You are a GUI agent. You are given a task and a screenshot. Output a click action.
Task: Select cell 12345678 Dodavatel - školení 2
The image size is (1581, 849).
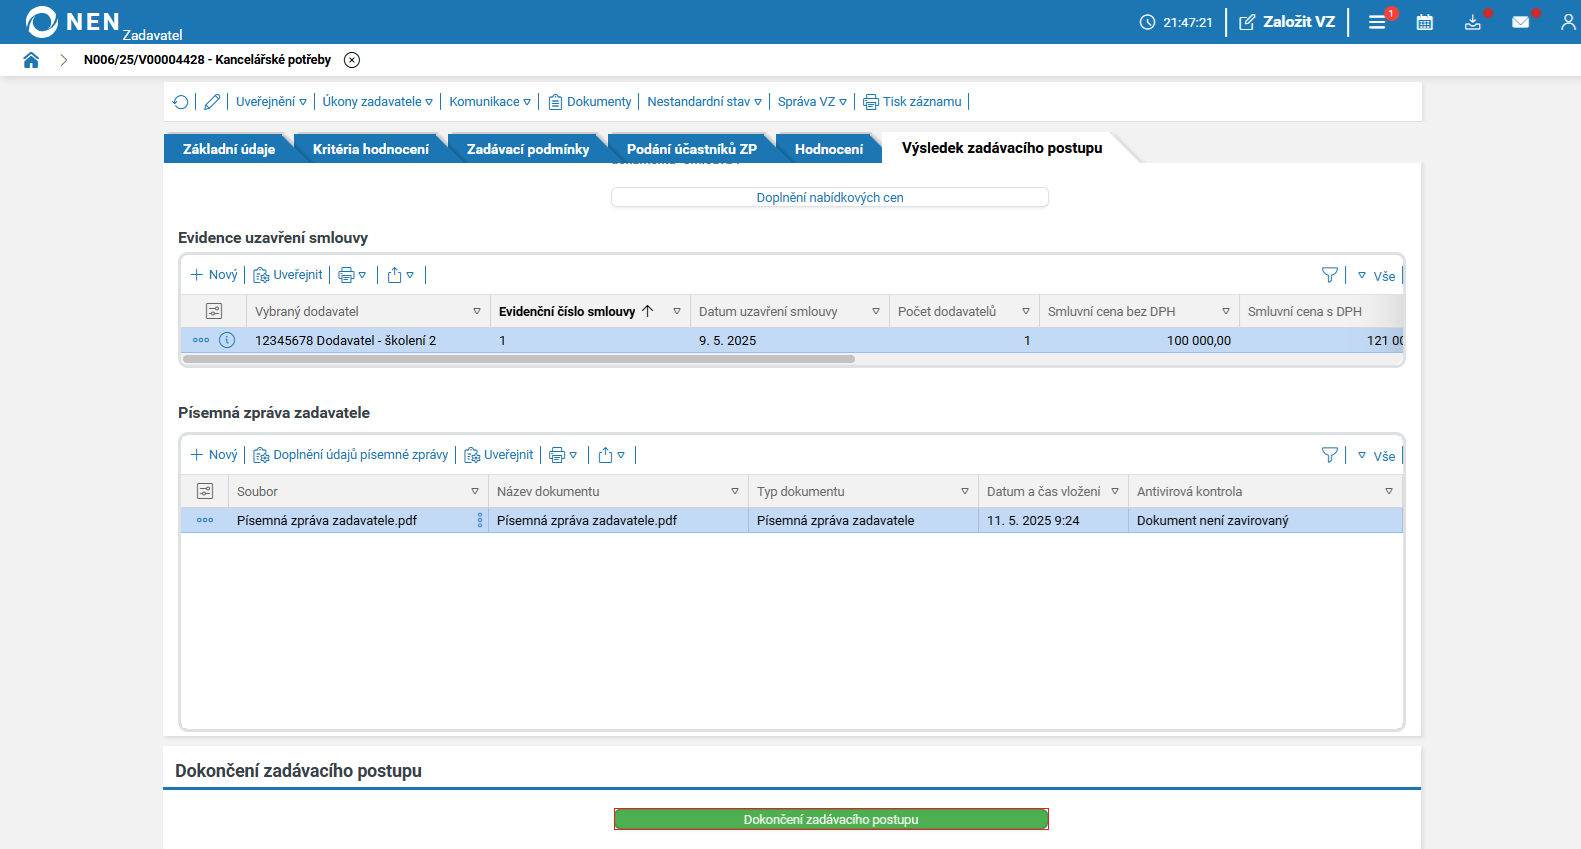click(368, 340)
